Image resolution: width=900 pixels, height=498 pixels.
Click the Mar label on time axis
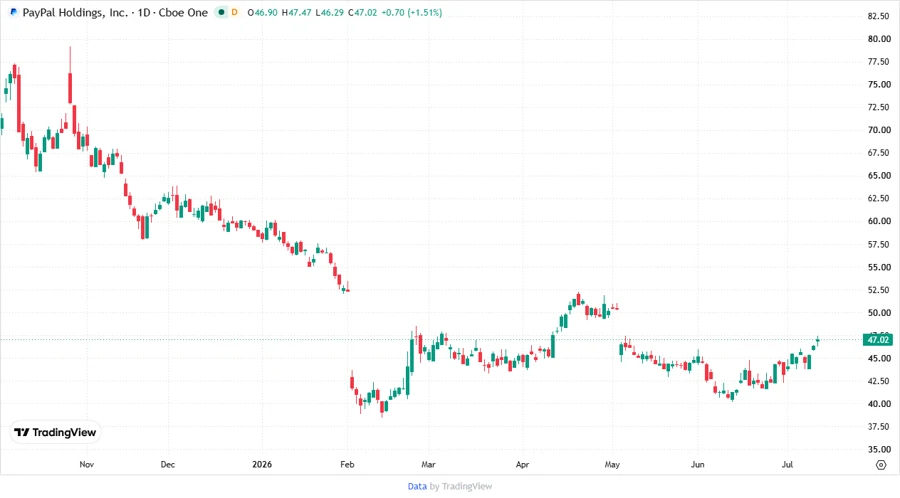click(x=428, y=464)
